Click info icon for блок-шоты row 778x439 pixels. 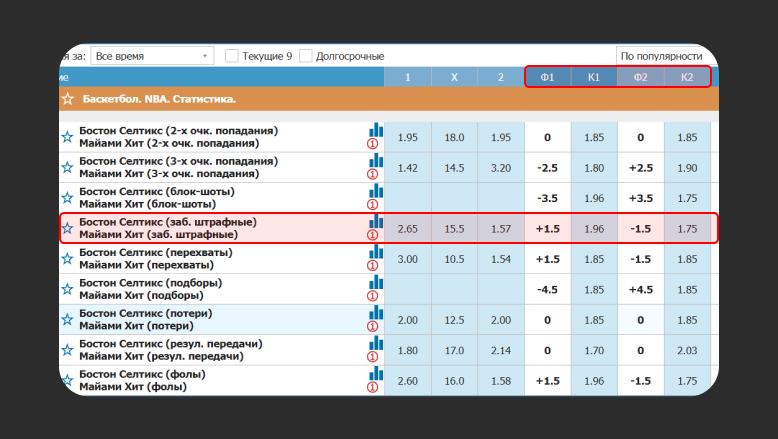click(x=373, y=204)
